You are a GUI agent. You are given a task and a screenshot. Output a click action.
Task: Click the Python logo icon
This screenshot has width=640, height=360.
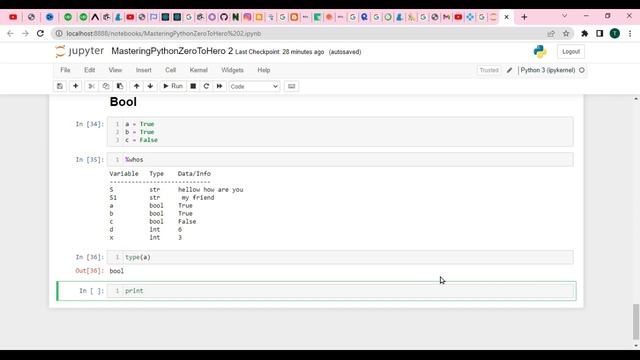coord(540,51)
